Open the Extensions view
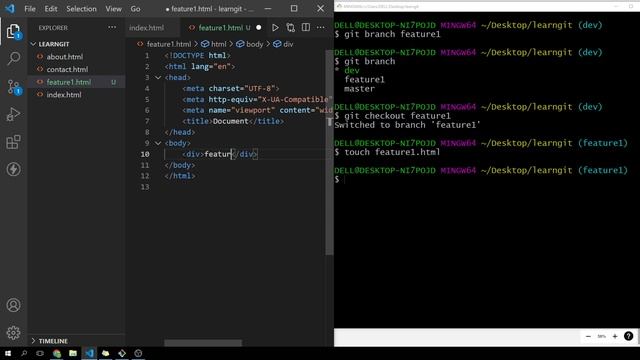640x360 pixels. pos(13,142)
